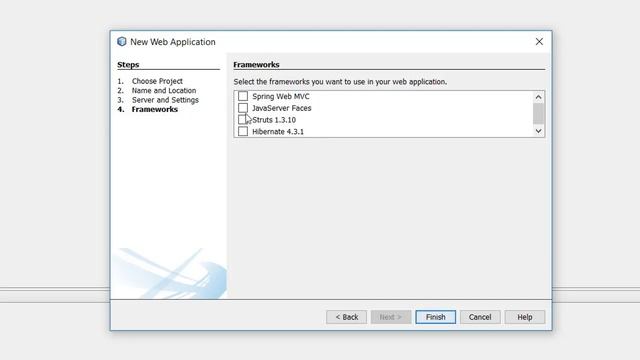Check the Struts 1.3.10 framework box
Screen dimensions: 640x360
[x=243, y=120]
